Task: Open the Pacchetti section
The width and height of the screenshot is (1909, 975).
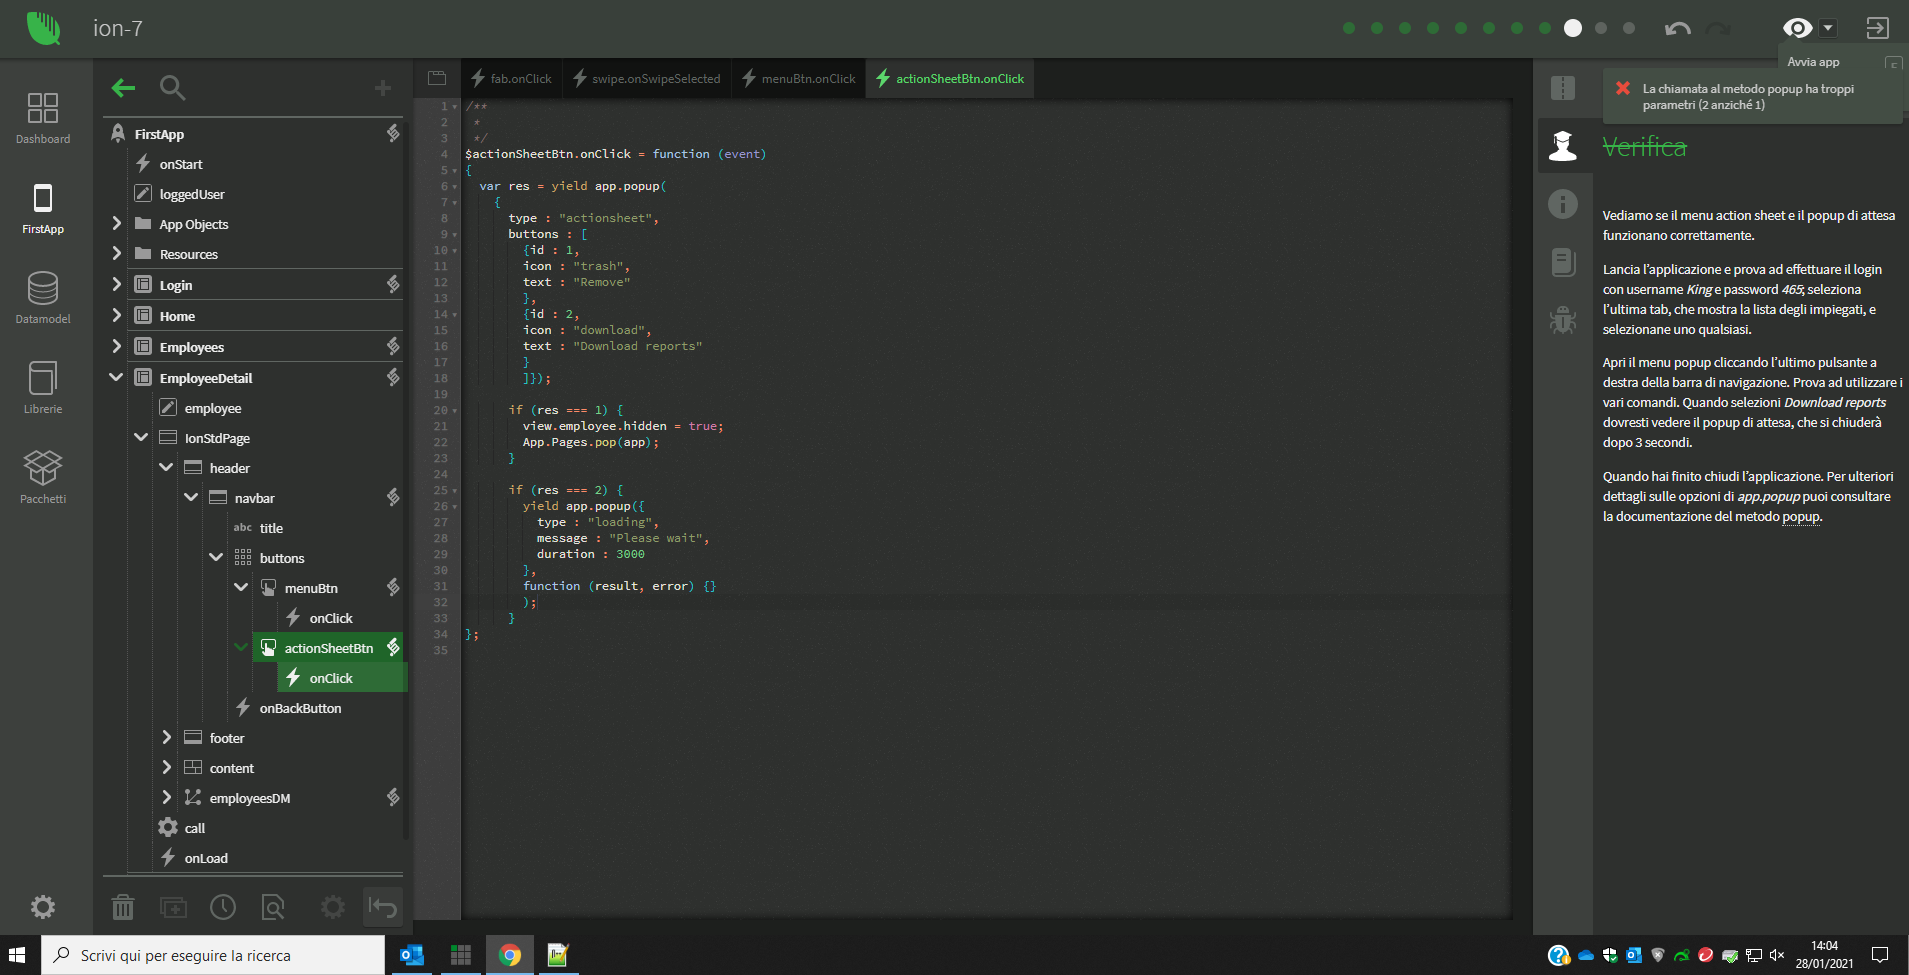Action: coord(43,478)
